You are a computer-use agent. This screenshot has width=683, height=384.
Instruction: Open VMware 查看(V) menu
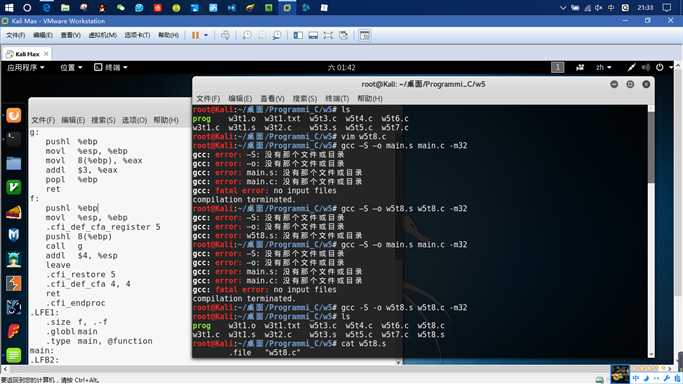[71, 35]
